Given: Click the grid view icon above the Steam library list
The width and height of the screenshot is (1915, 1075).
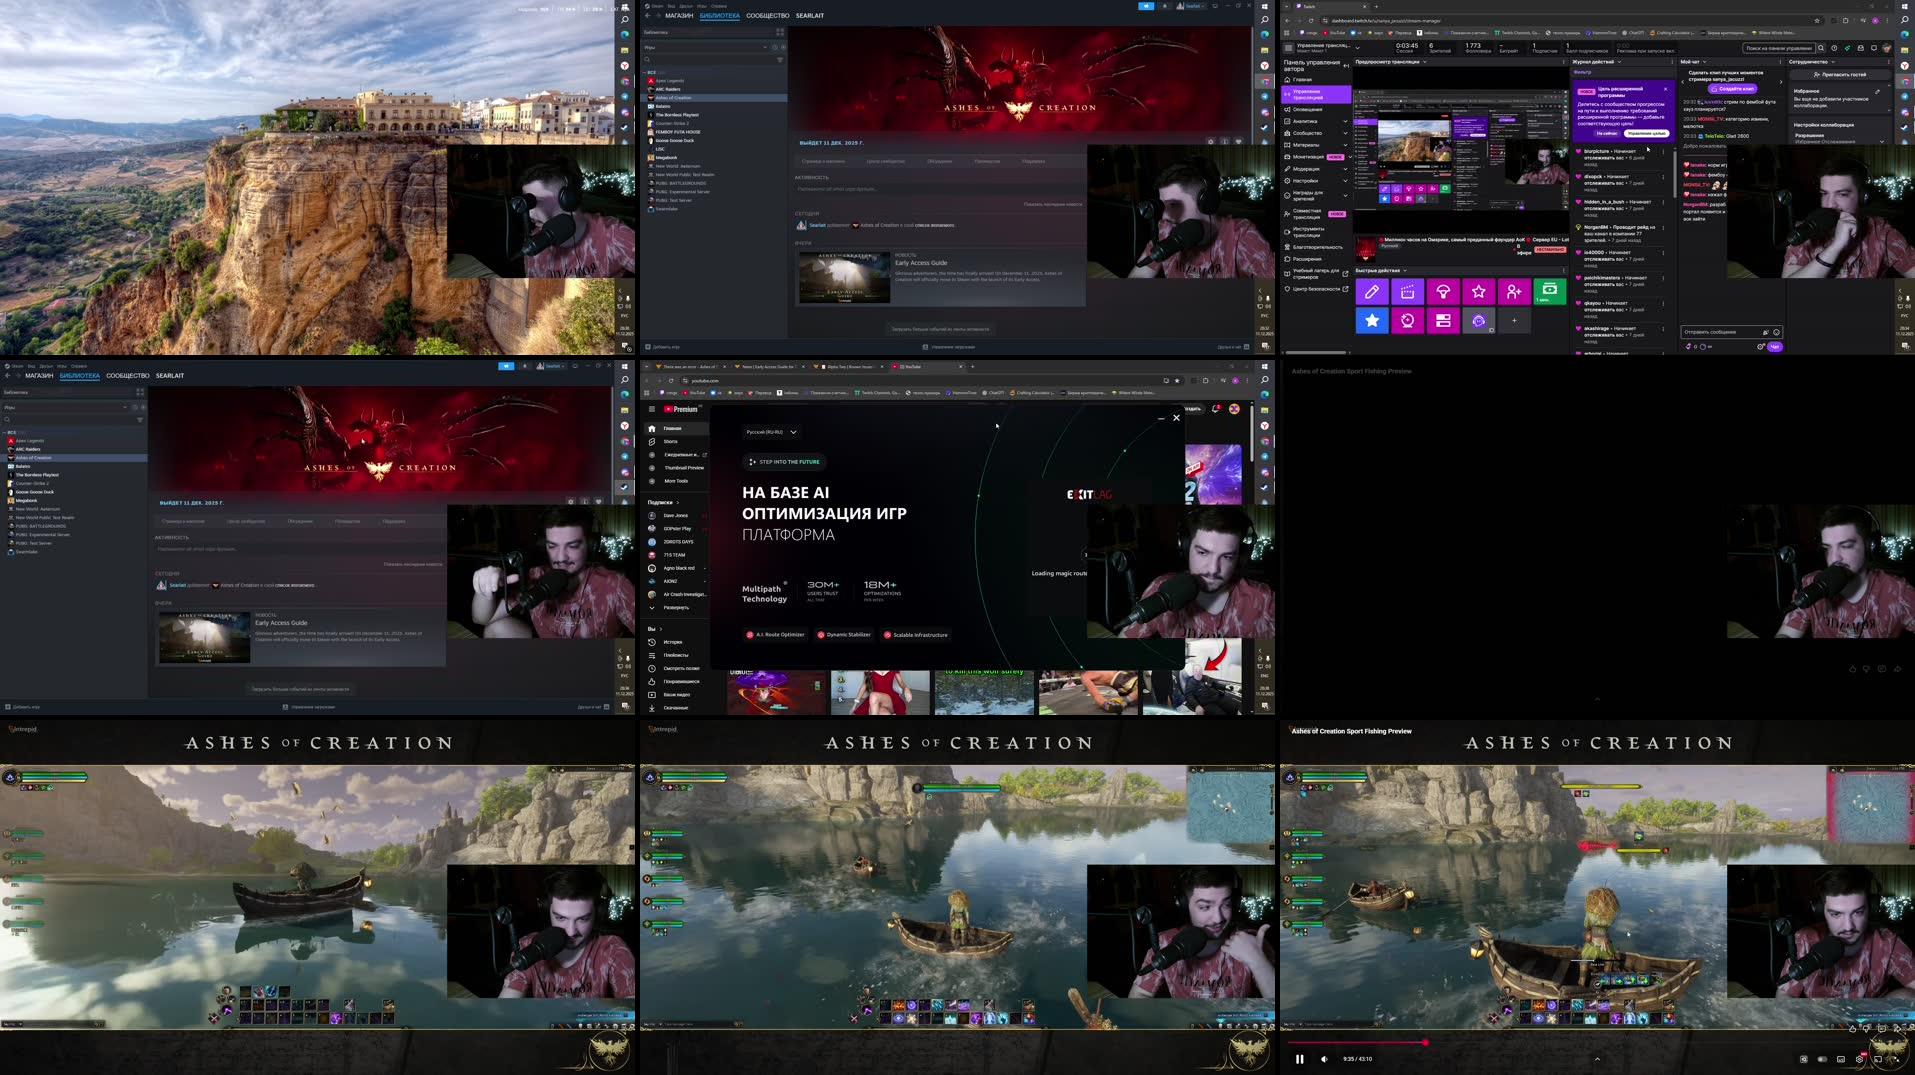Looking at the screenshot, I should [780, 33].
